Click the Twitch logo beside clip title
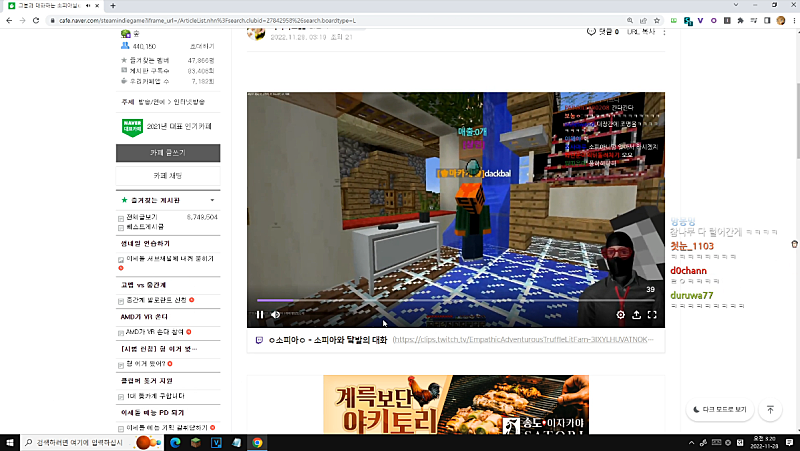 [259, 340]
